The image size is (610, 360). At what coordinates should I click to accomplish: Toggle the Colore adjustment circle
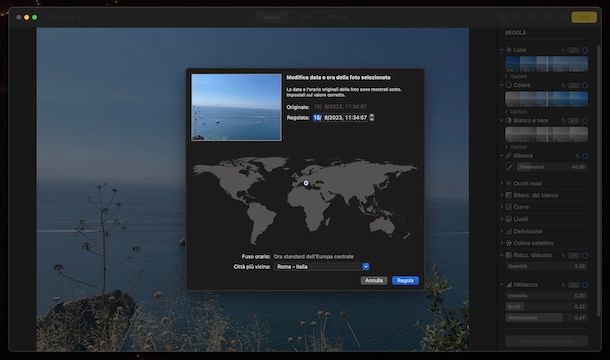tap(585, 85)
